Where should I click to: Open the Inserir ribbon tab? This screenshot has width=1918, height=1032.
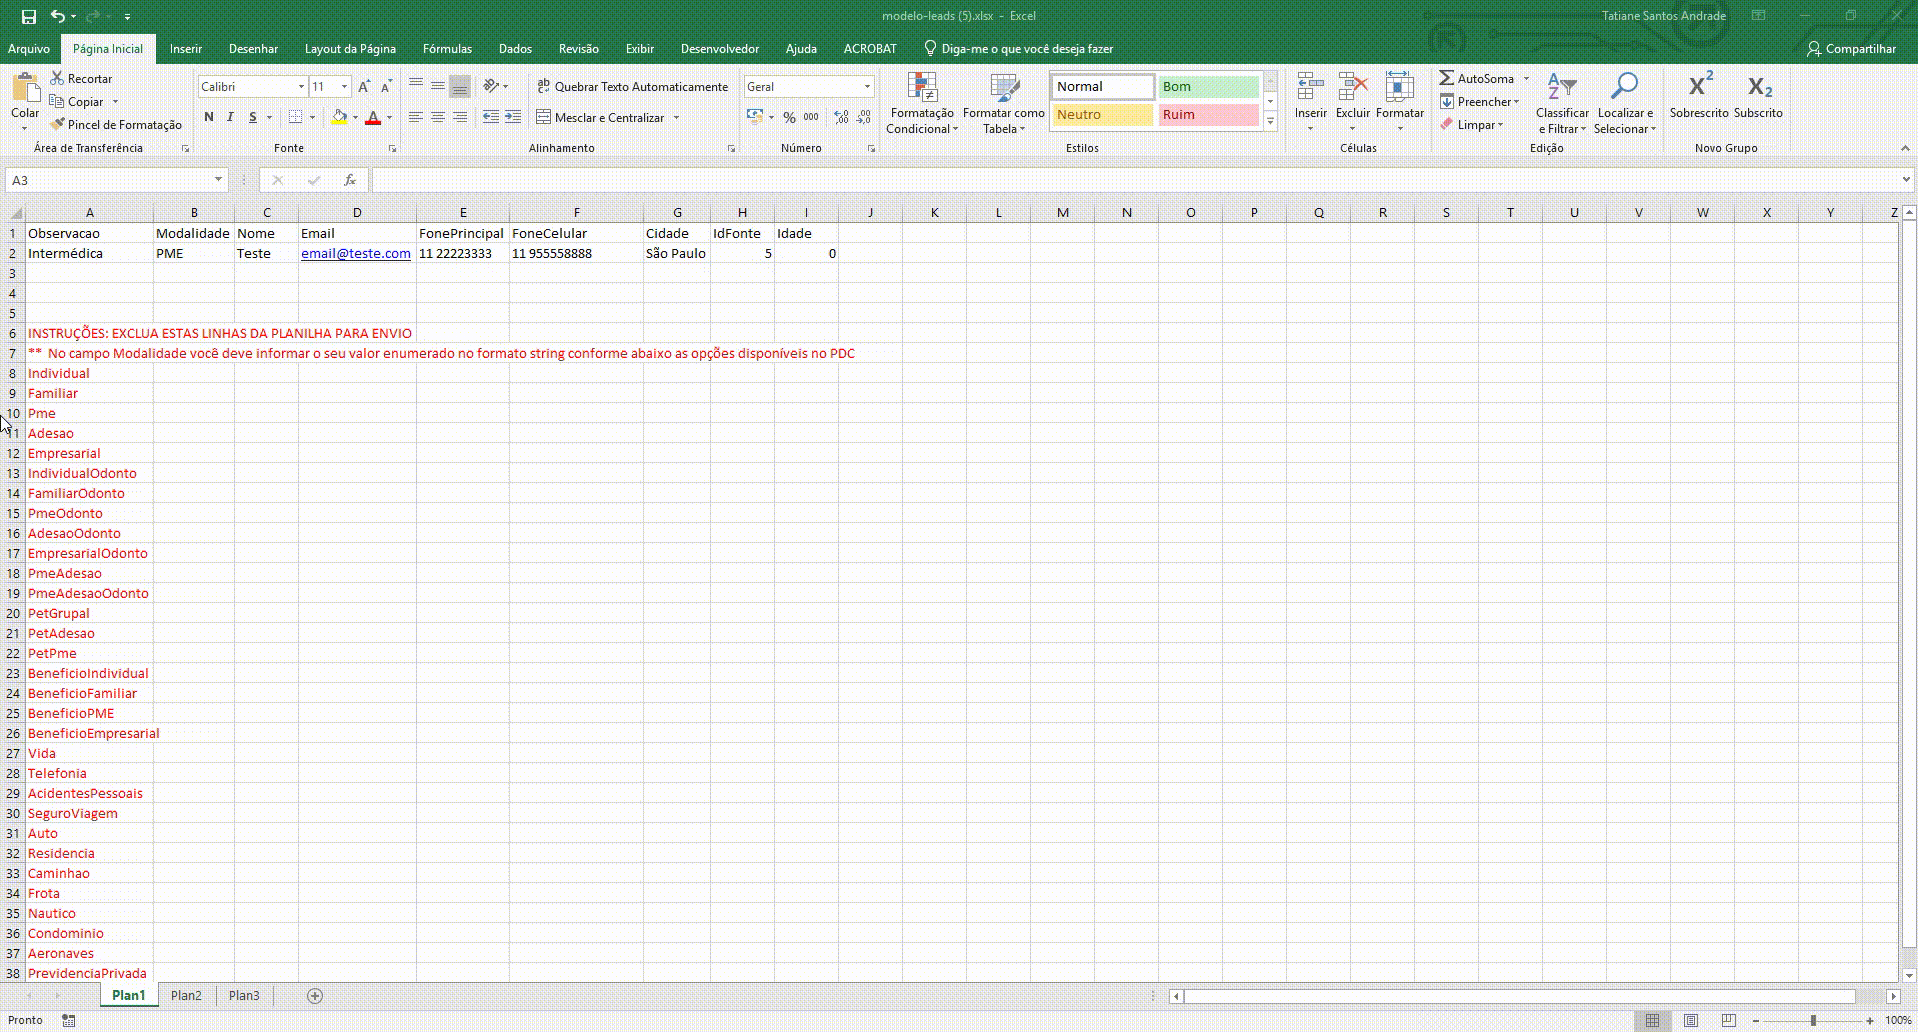click(x=186, y=48)
